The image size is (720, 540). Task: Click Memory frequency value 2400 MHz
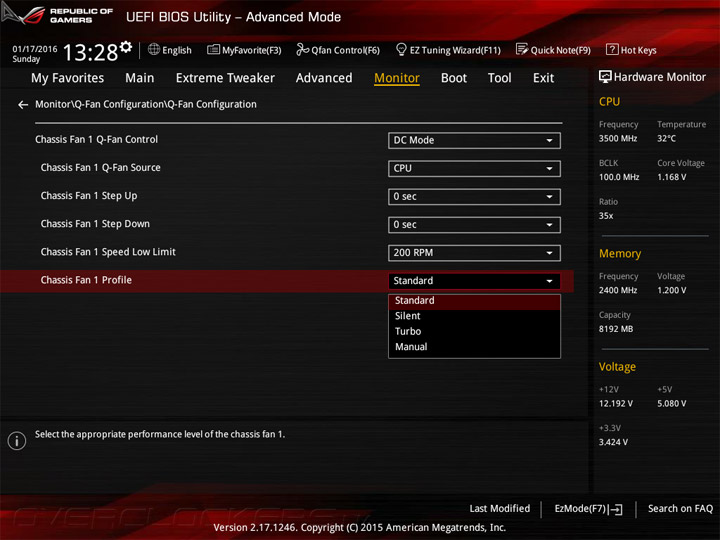click(x=618, y=290)
